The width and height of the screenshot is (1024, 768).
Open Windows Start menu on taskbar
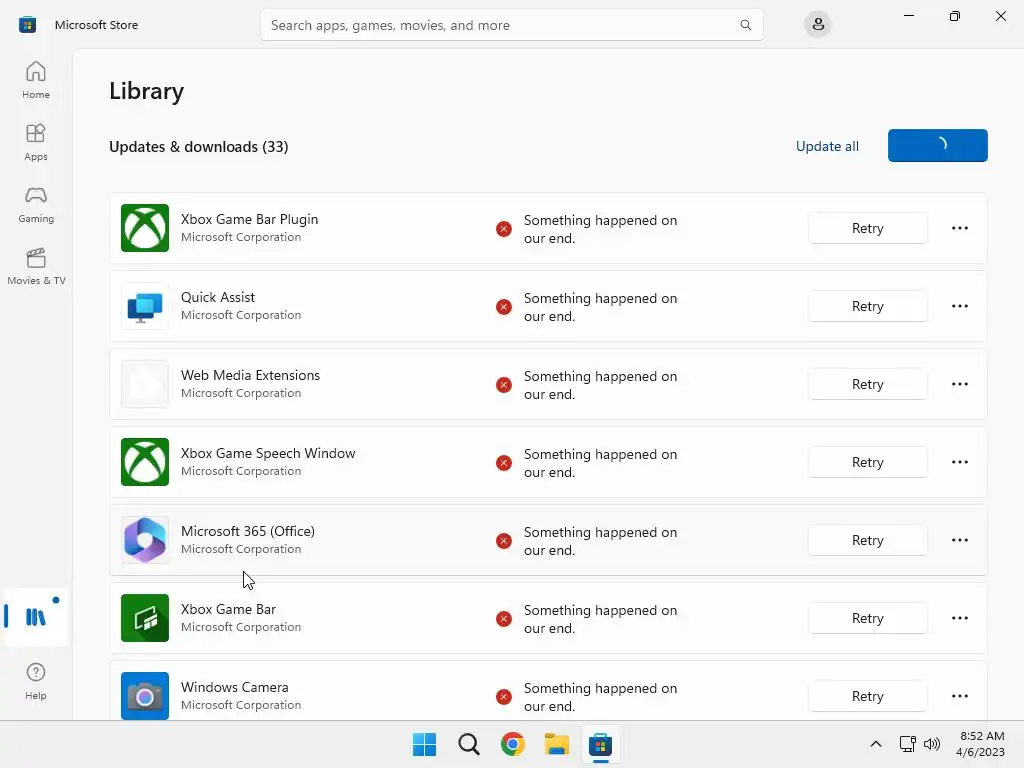point(424,744)
